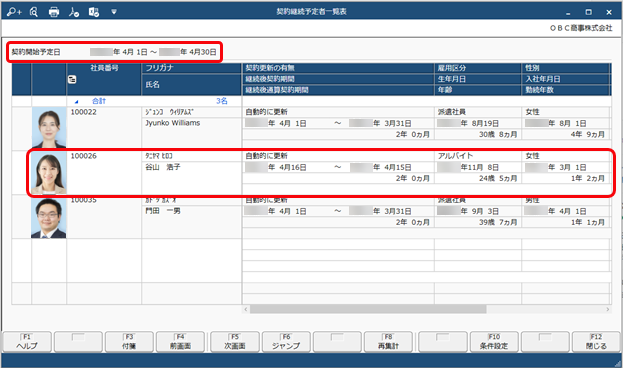This screenshot has width=623, height=368.
Task: Click the F1 ヘルプ button
Action: click(x=27, y=342)
